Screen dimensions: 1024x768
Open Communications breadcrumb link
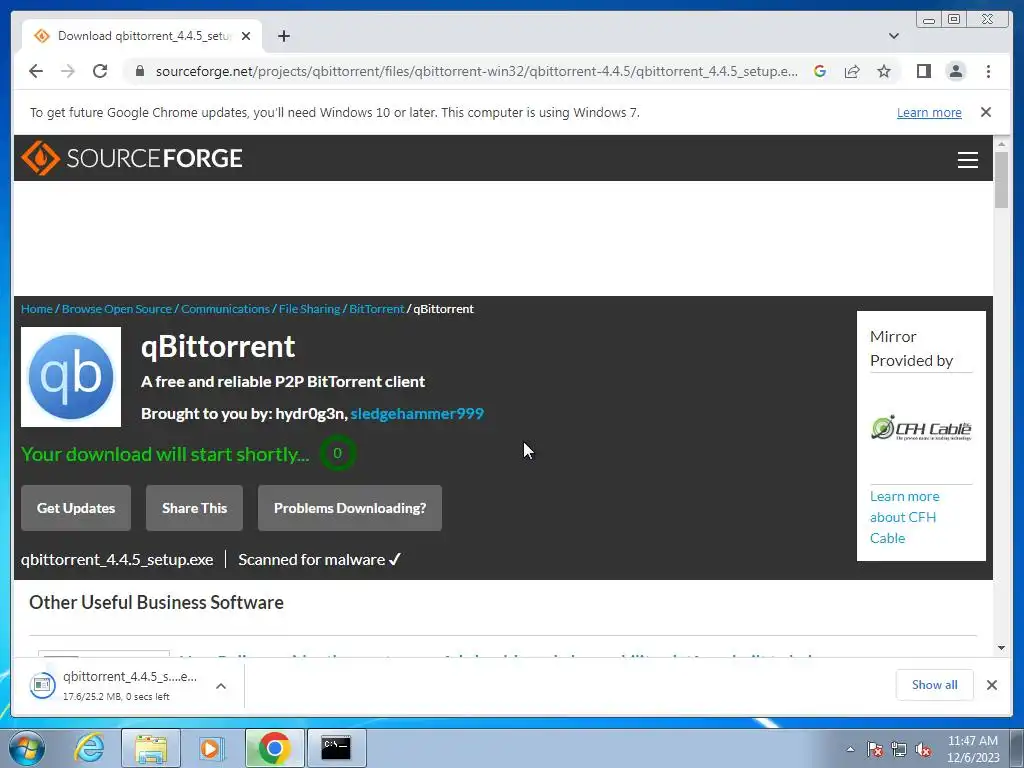pos(225,309)
